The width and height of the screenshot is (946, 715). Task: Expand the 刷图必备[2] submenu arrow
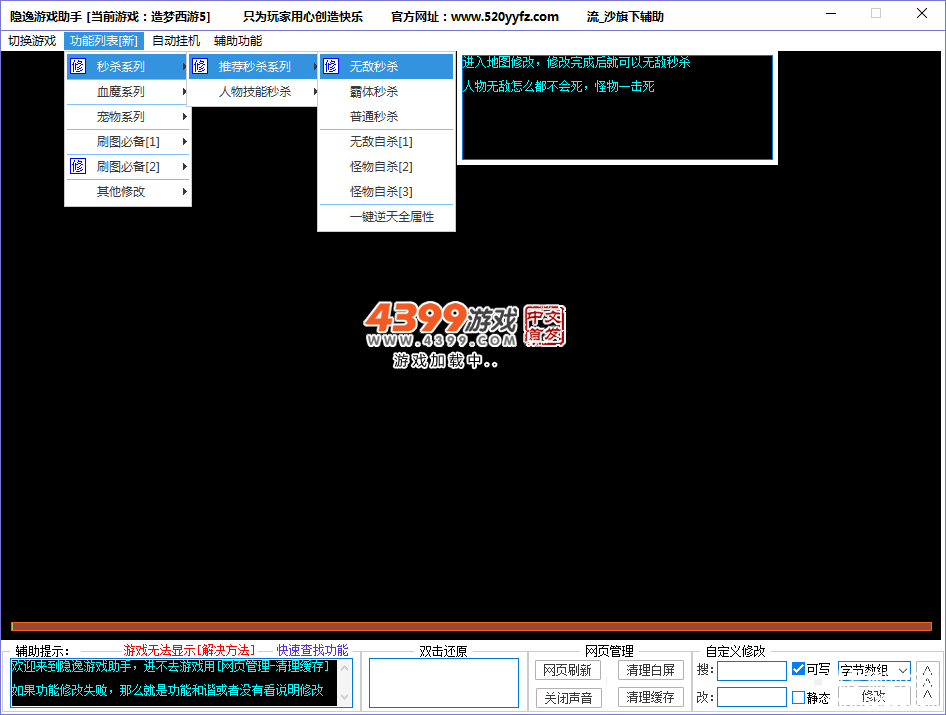(x=185, y=167)
